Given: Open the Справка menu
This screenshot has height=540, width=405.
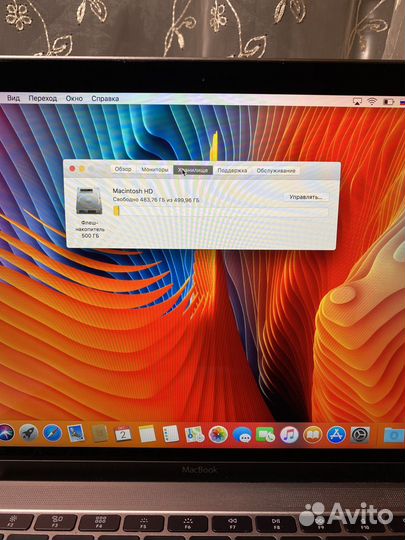Looking at the screenshot, I should click(x=105, y=99).
